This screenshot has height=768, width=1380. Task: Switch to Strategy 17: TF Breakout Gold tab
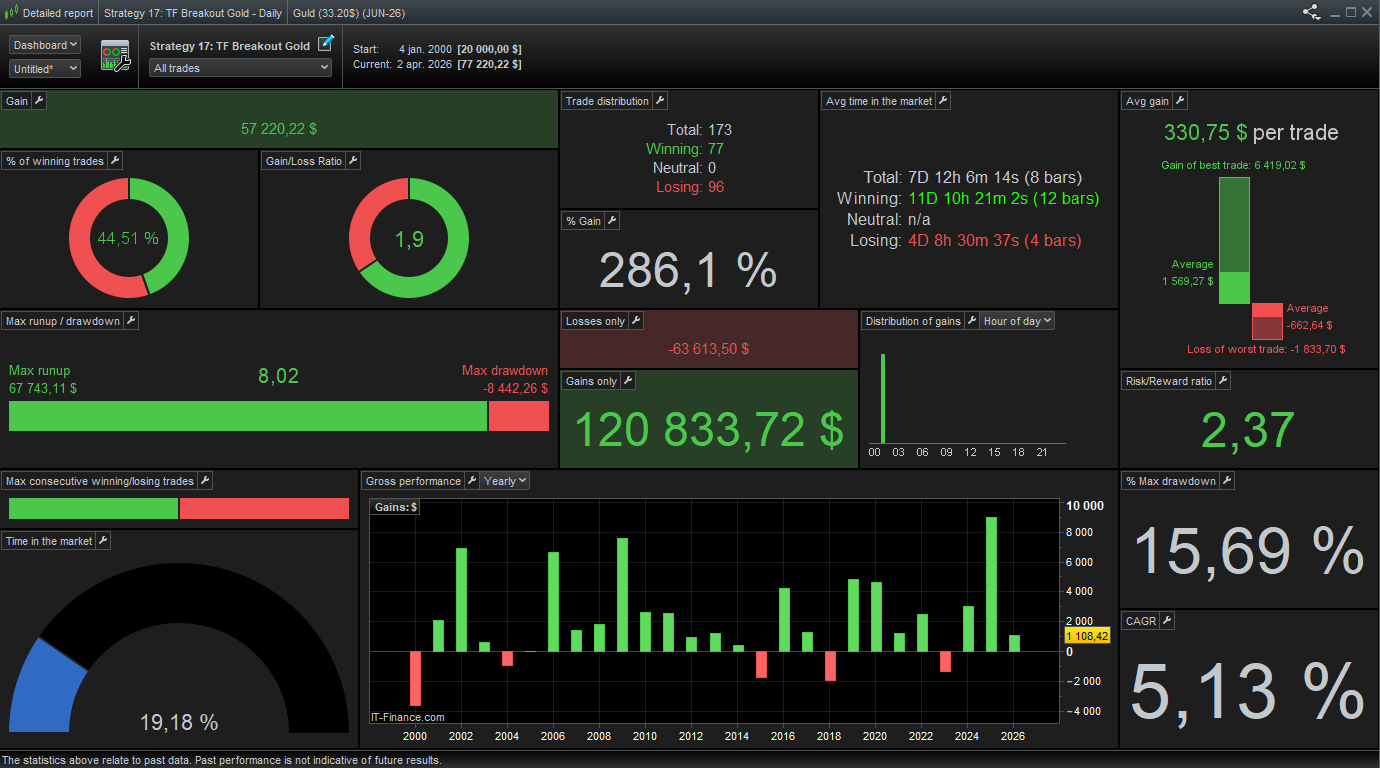click(192, 13)
